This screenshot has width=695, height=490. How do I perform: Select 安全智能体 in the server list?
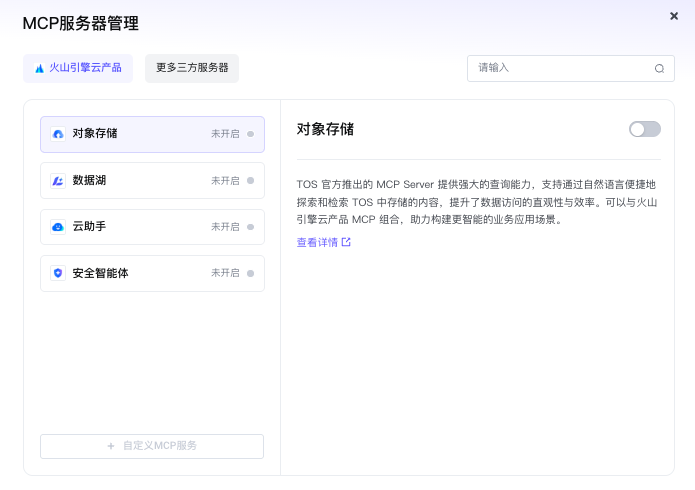[152, 273]
